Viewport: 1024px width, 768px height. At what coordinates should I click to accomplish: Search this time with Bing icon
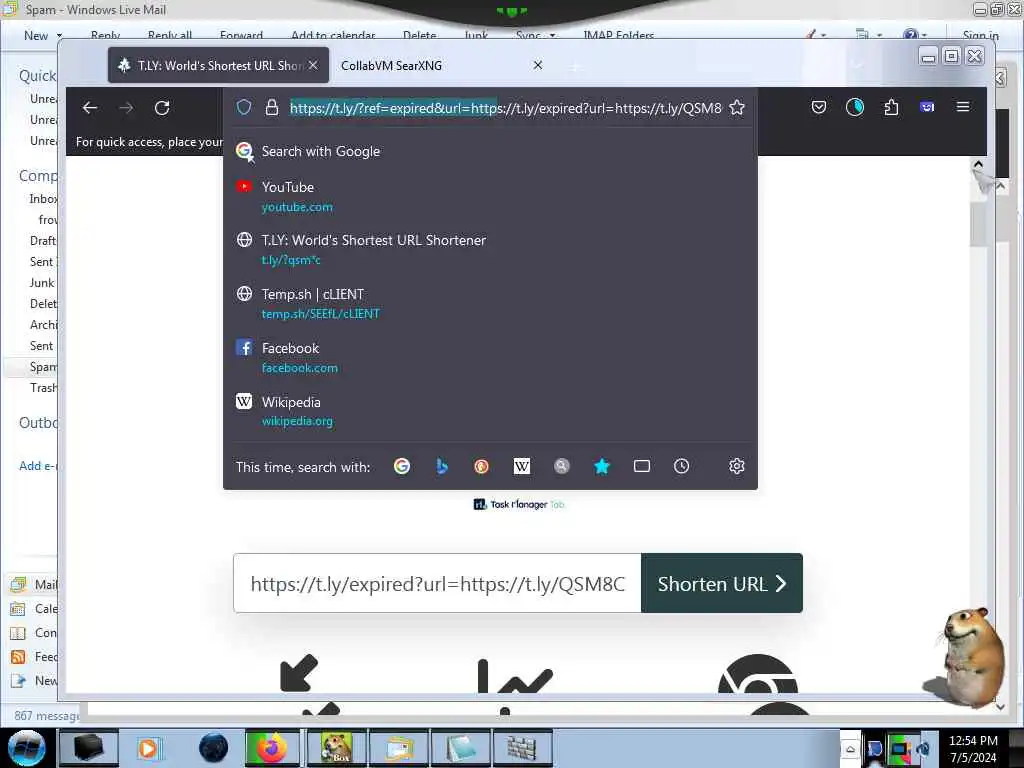[442, 466]
